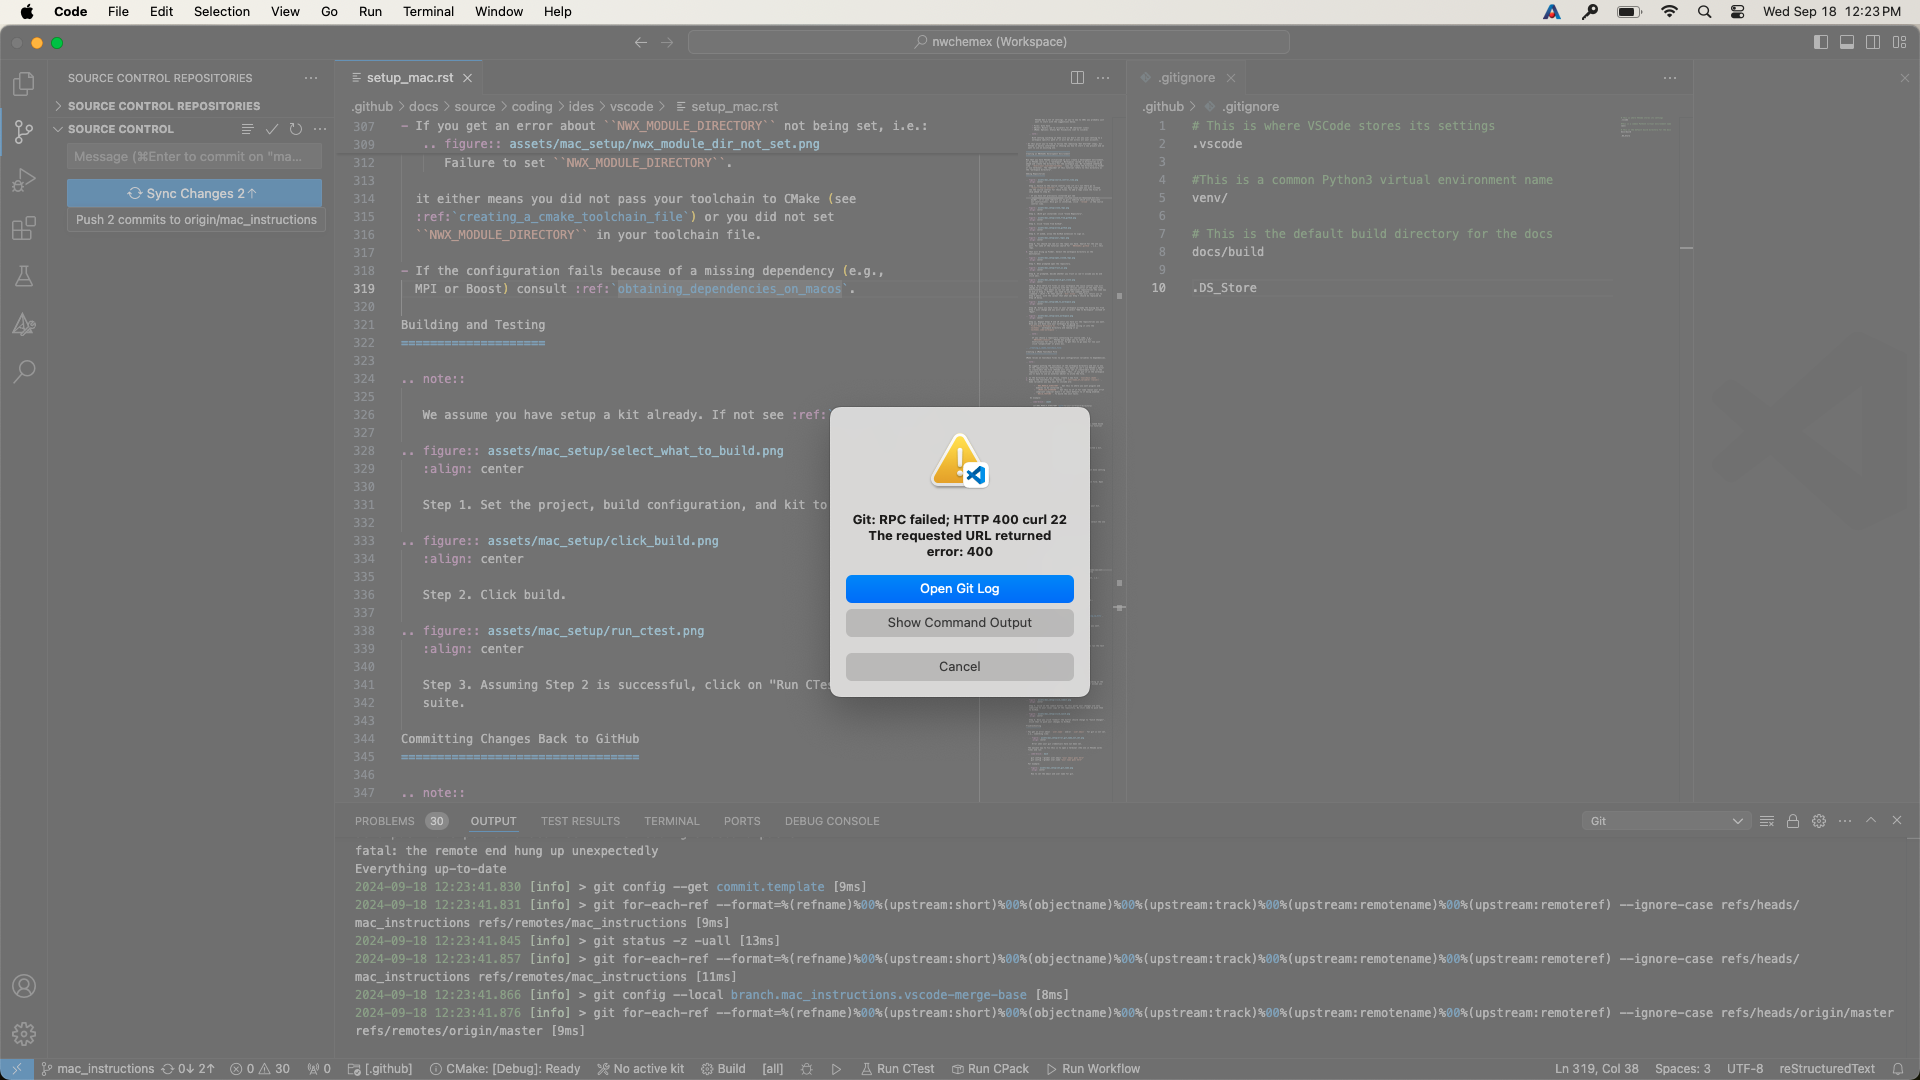Image resolution: width=1920 pixels, height=1080 pixels.
Task: Click the Open Git Log button
Action: click(960, 589)
